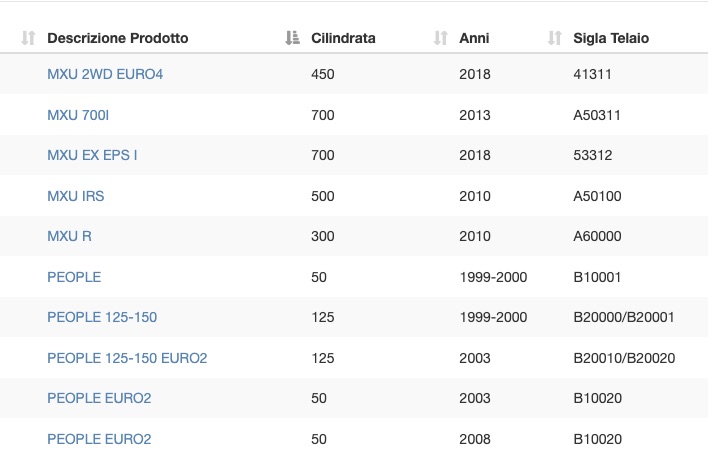
Task: Open the MXU 700I product link
Action: [x=78, y=115]
